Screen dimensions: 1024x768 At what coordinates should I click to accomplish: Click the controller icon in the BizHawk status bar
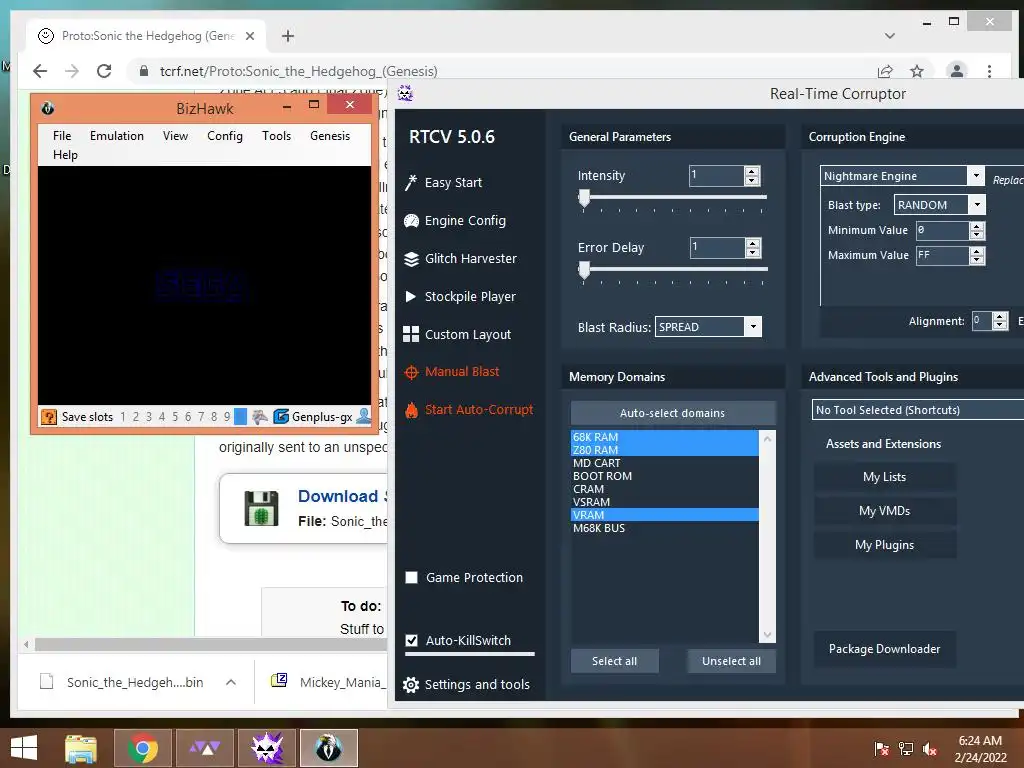[x=260, y=417]
